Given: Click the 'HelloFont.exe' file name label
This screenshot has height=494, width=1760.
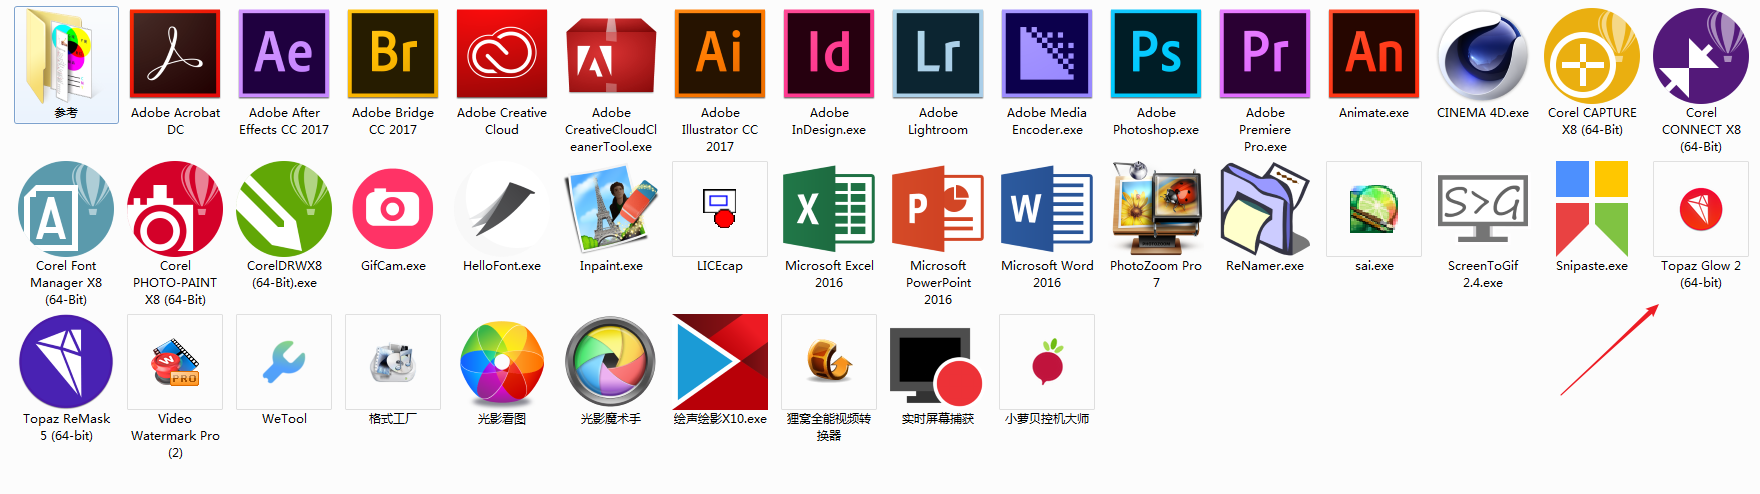Looking at the screenshot, I should [x=502, y=266].
